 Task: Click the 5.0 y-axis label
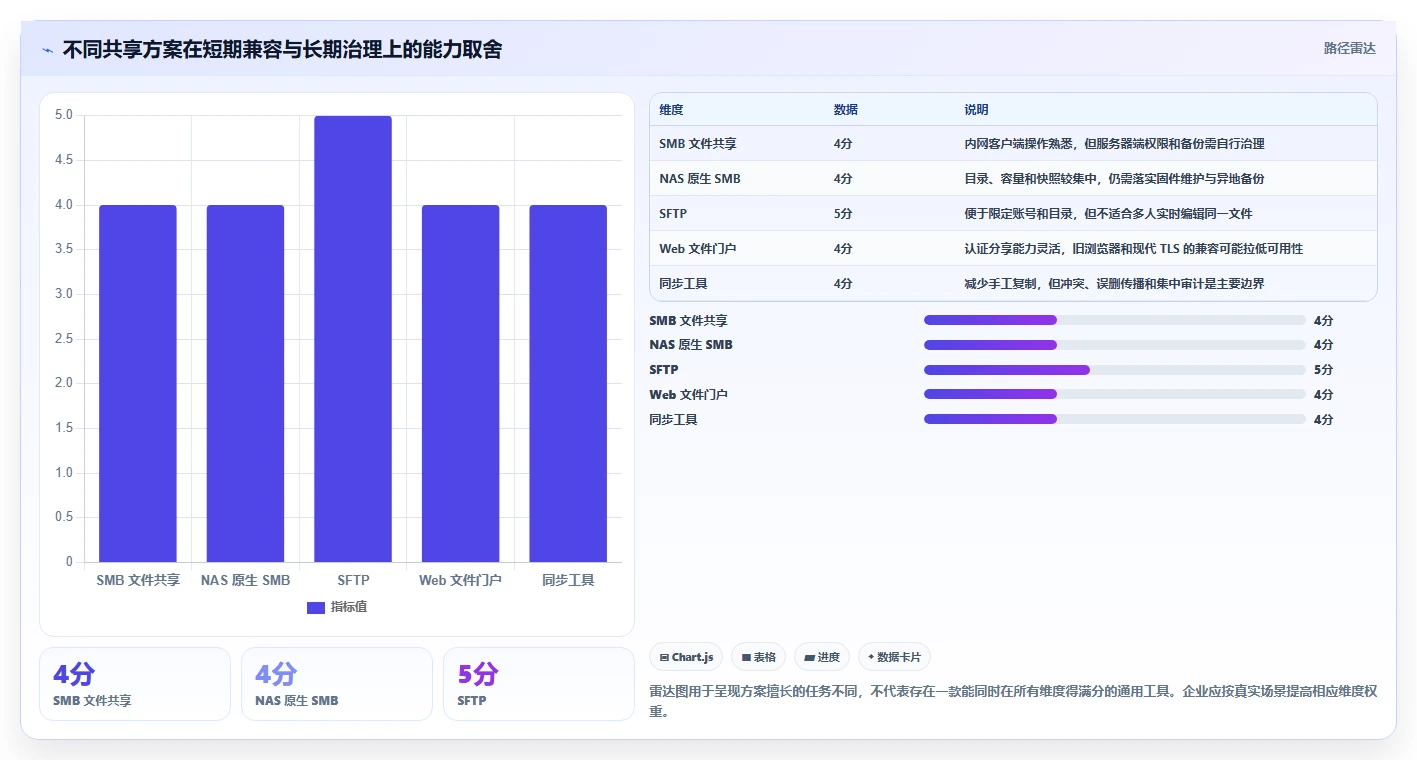(63, 115)
